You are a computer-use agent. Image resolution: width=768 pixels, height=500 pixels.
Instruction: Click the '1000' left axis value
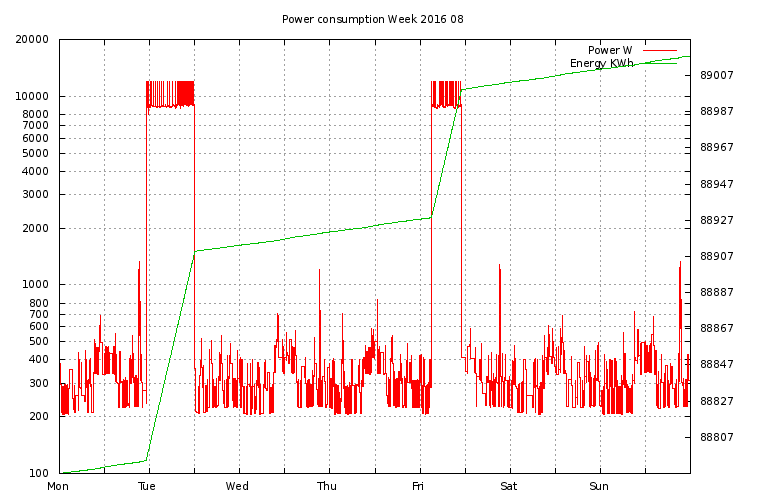(x=35, y=285)
